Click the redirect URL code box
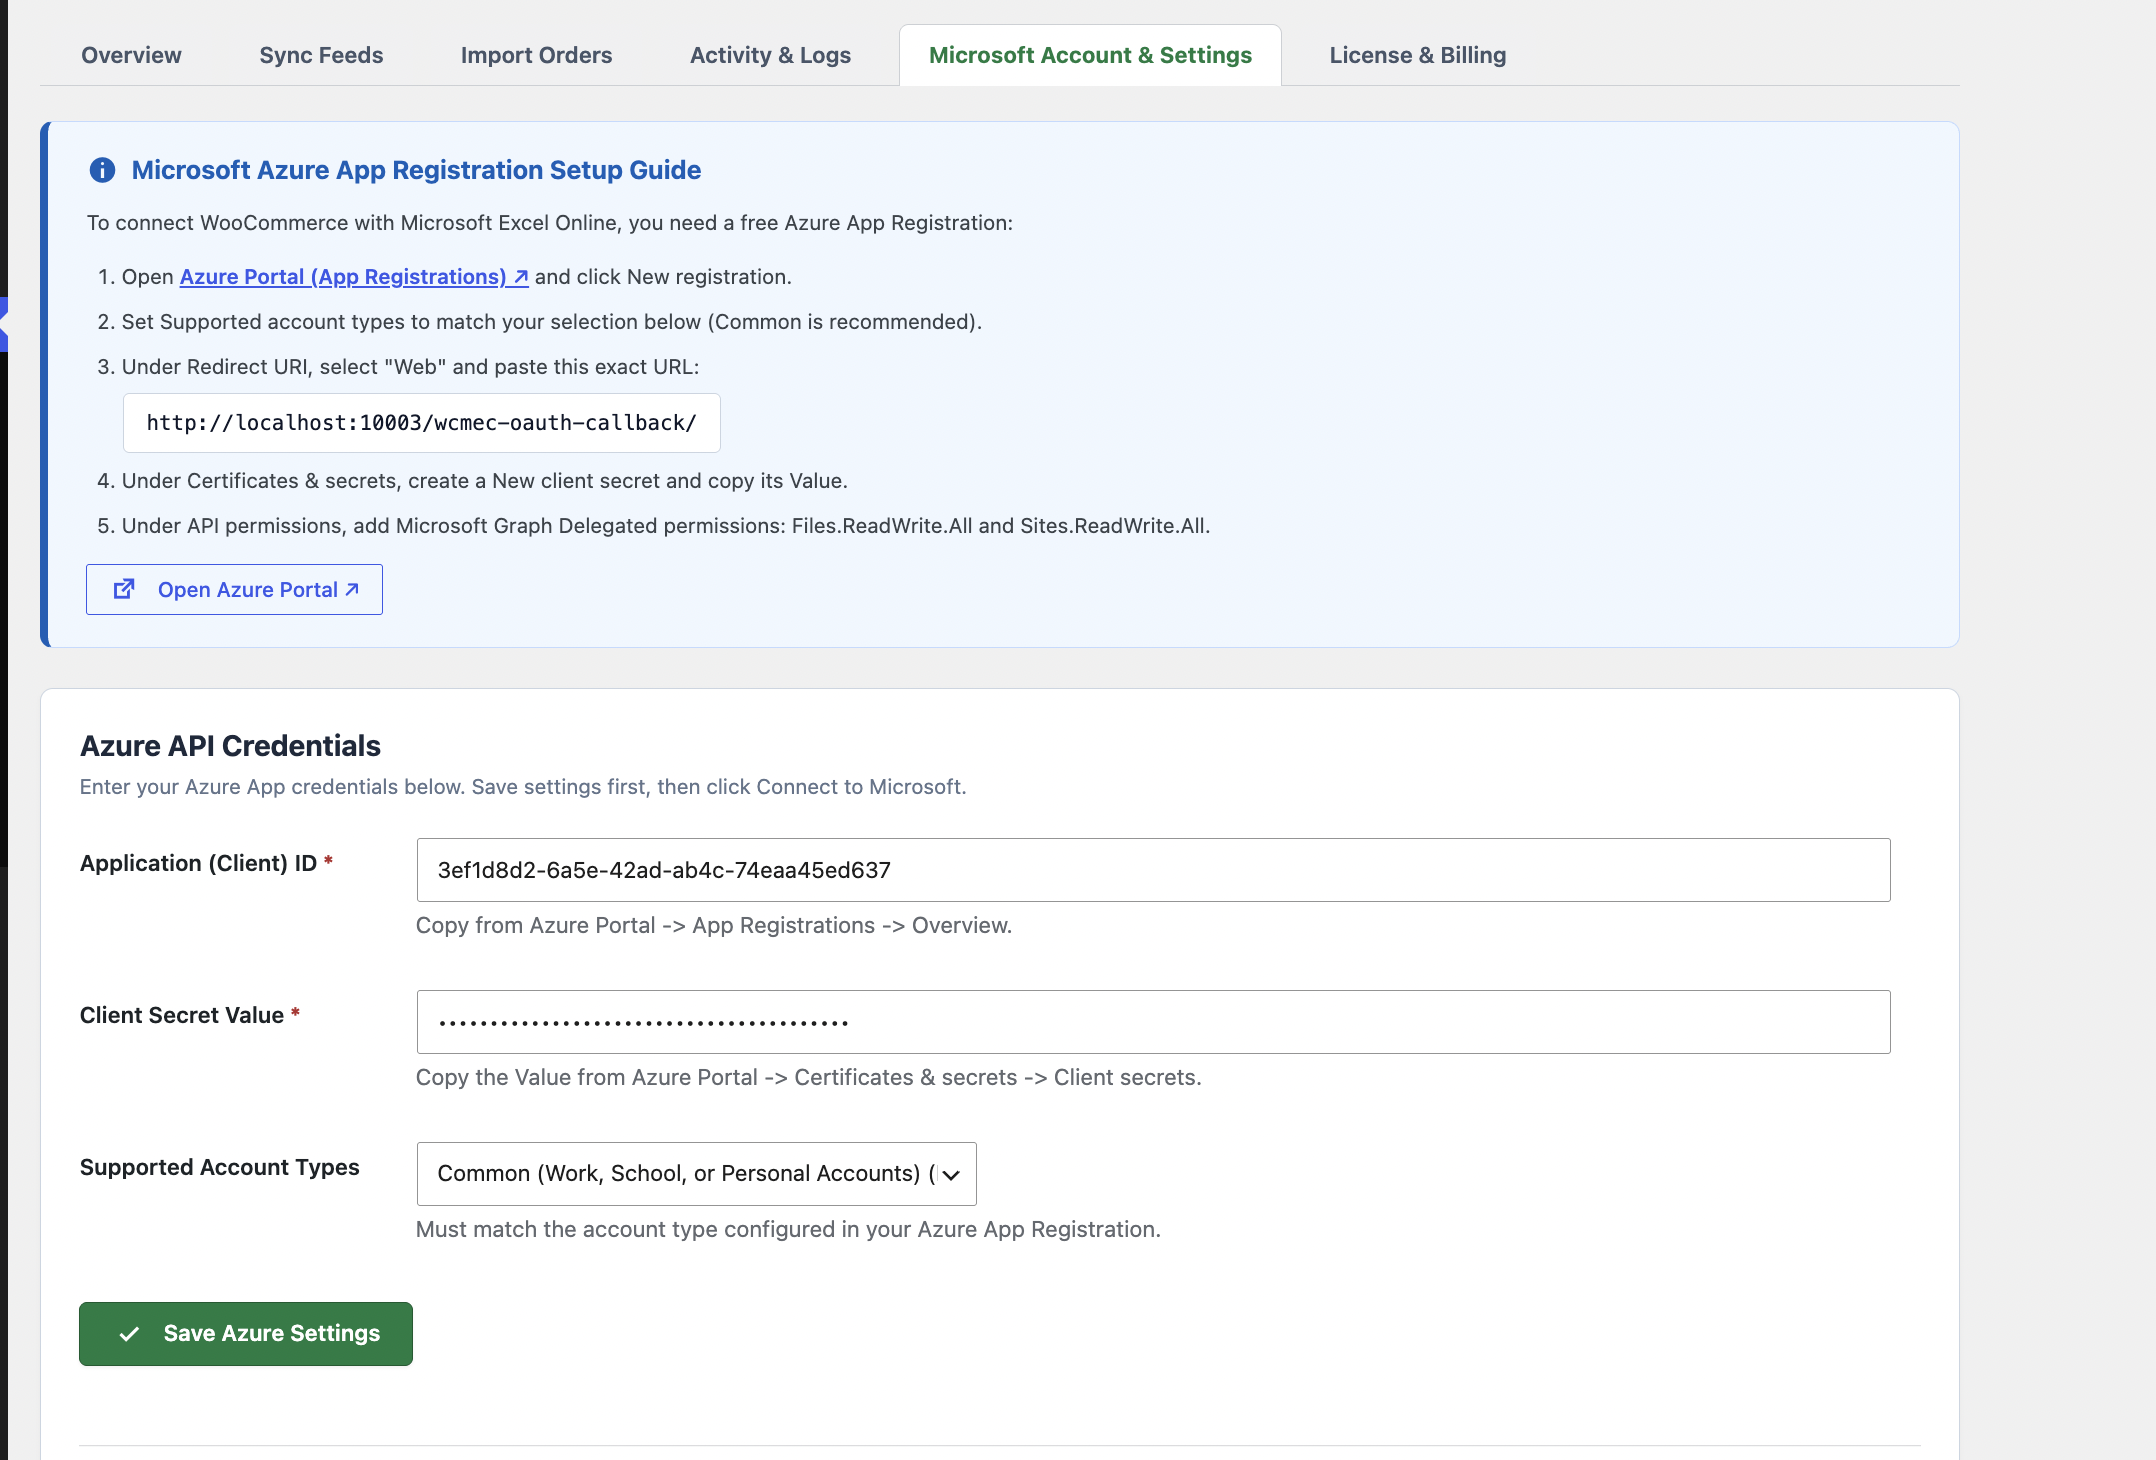Screen dimensions: 2156x1460 point(421,423)
